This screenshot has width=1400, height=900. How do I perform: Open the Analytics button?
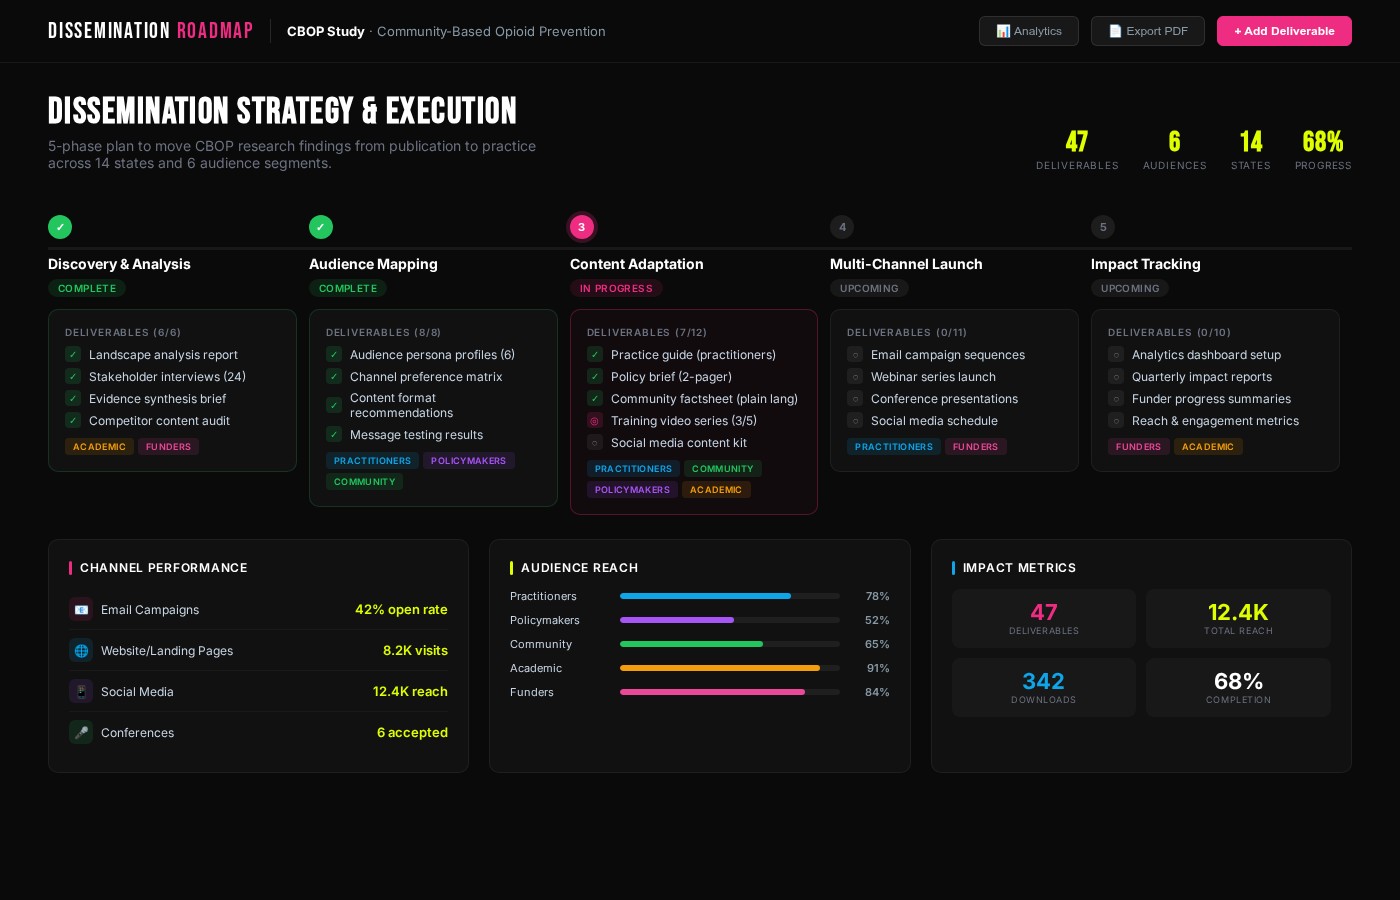tap(1028, 31)
